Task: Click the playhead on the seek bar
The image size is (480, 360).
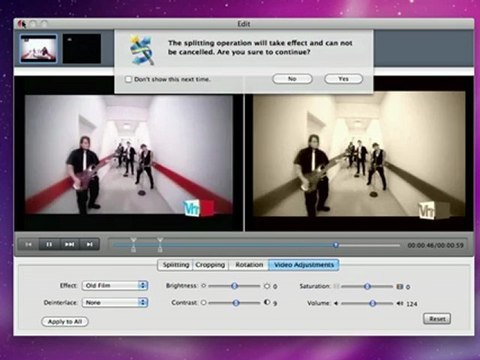Action: 336,245
